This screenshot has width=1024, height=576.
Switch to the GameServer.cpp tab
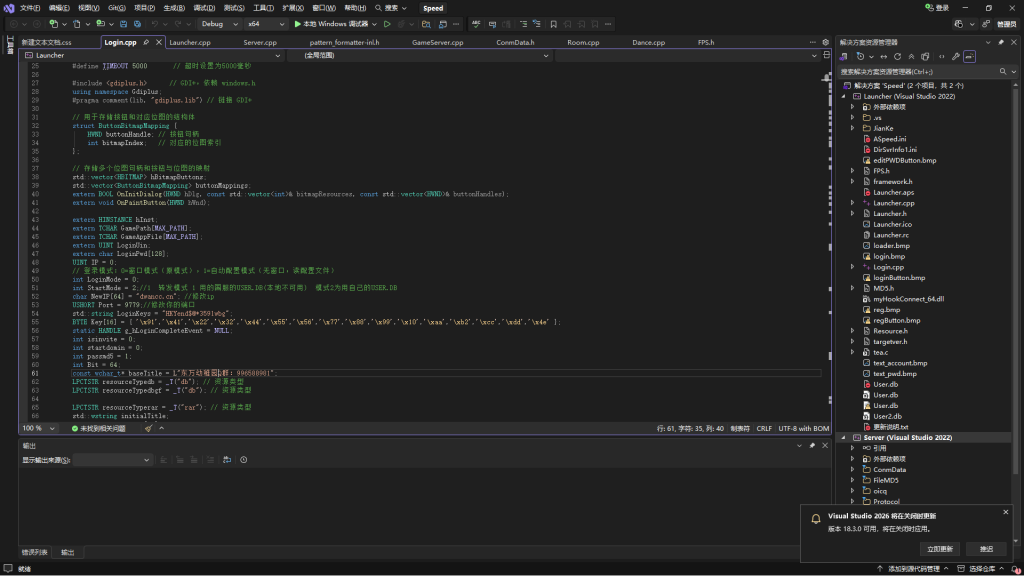click(437, 43)
